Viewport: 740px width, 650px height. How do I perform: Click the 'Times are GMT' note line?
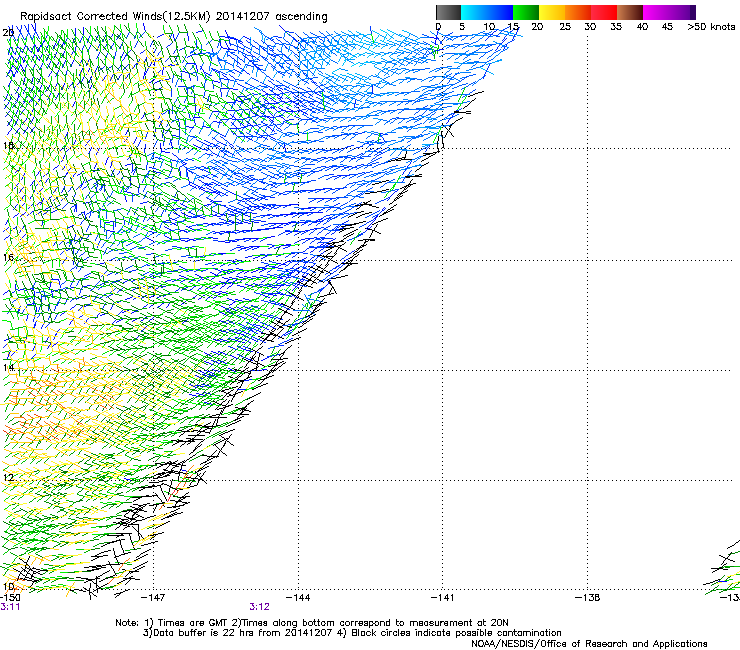point(312,623)
